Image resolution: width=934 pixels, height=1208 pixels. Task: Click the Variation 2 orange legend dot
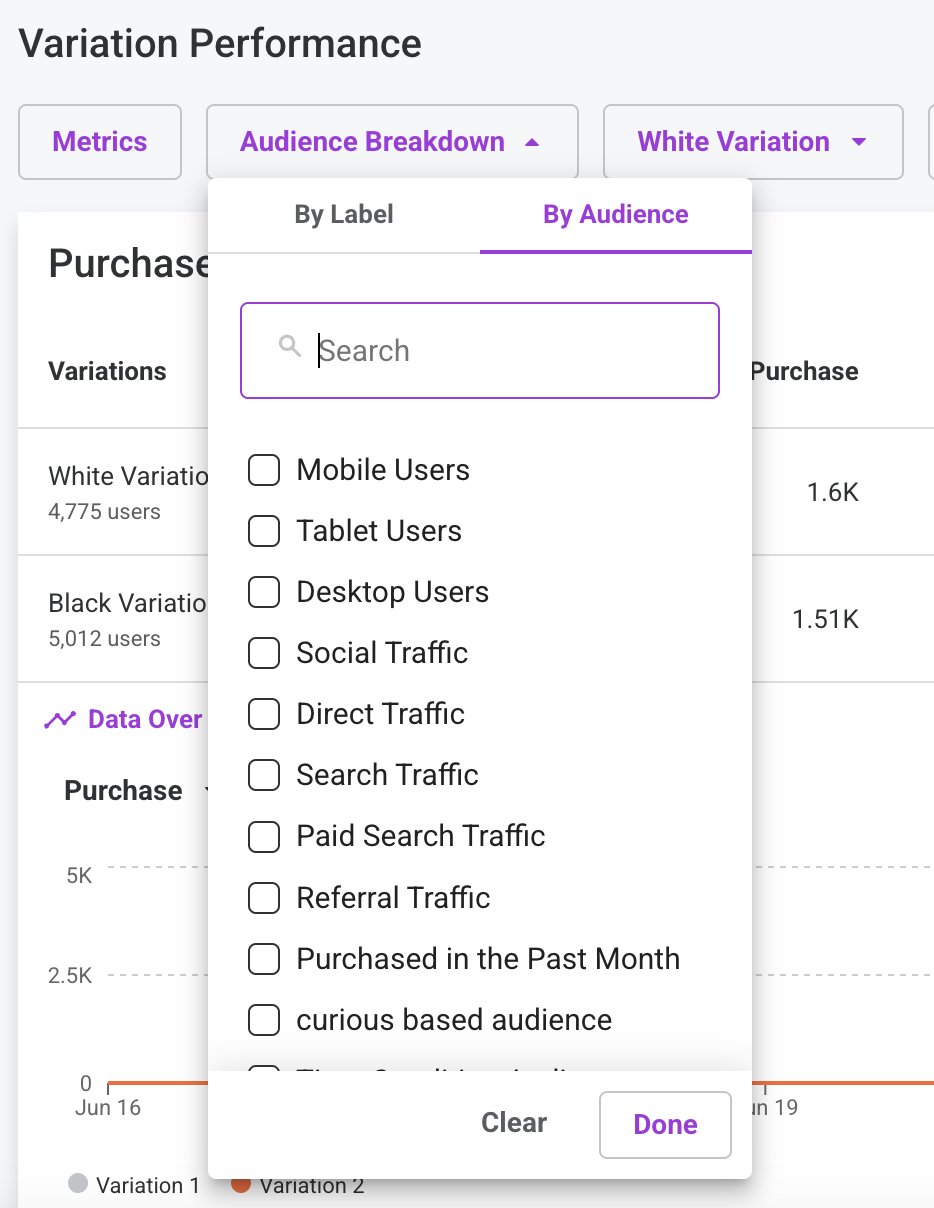coord(241,1184)
